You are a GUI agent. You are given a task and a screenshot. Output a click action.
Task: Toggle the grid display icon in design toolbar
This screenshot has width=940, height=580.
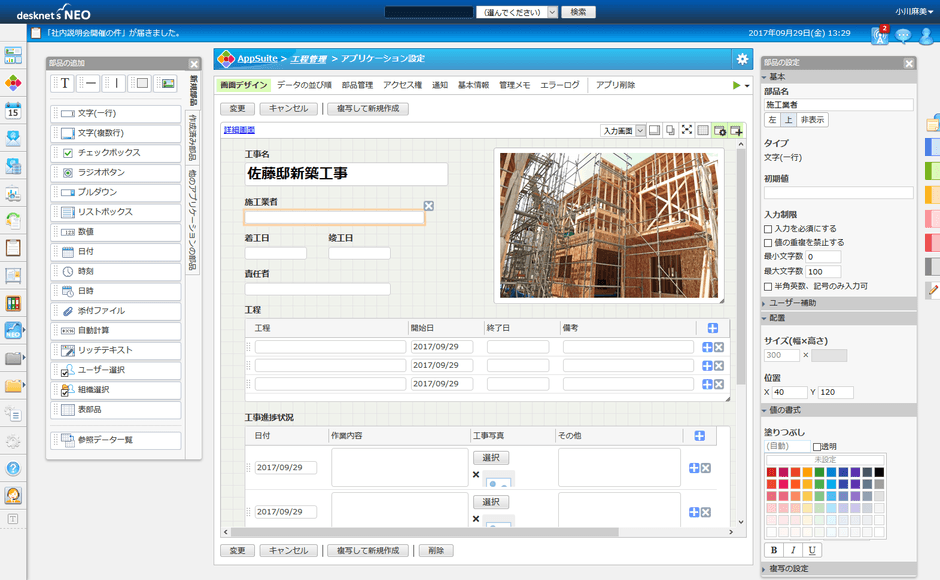703,131
